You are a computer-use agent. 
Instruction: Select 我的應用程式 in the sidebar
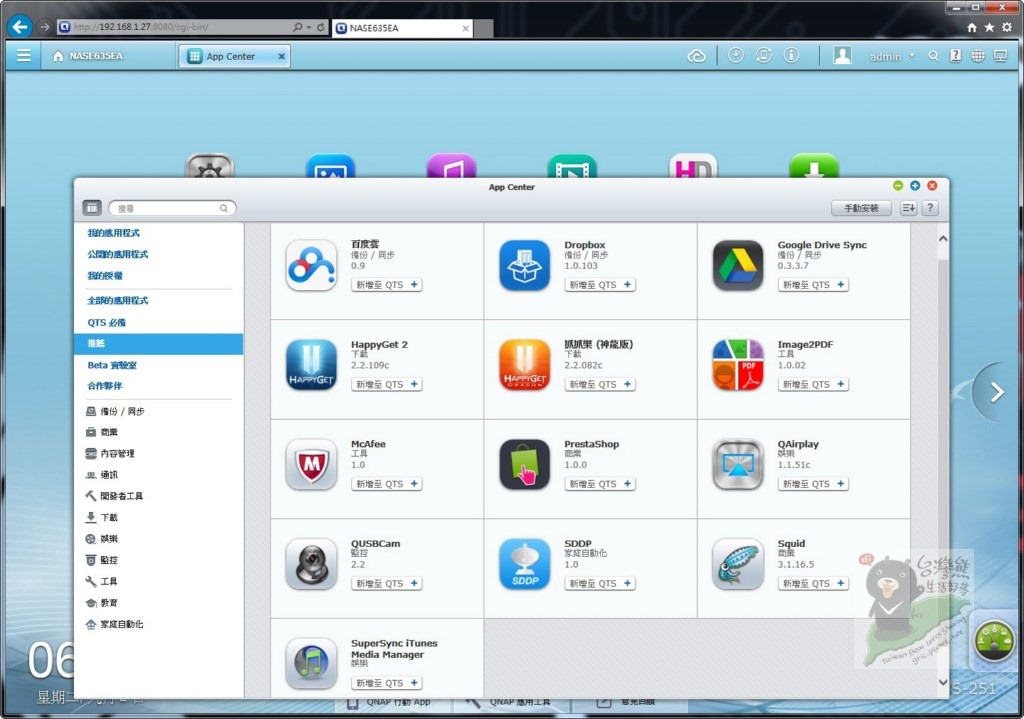114,233
